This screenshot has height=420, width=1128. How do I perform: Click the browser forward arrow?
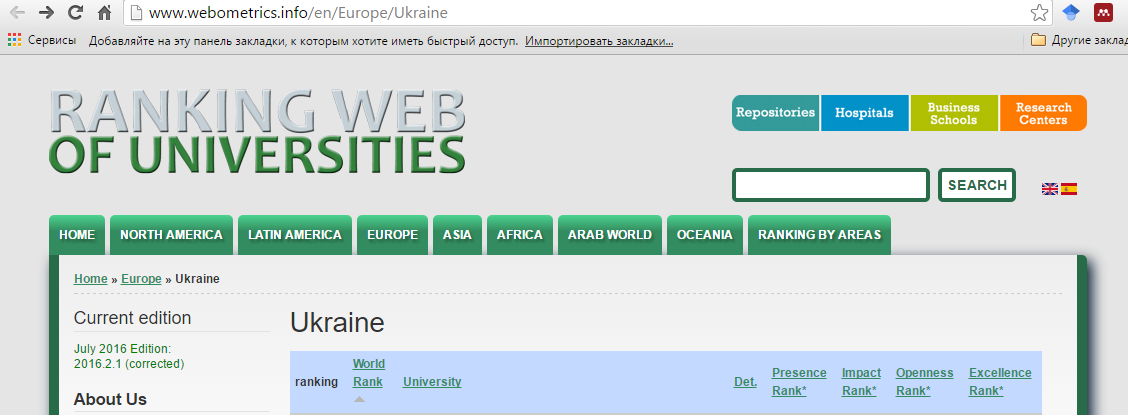46,13
